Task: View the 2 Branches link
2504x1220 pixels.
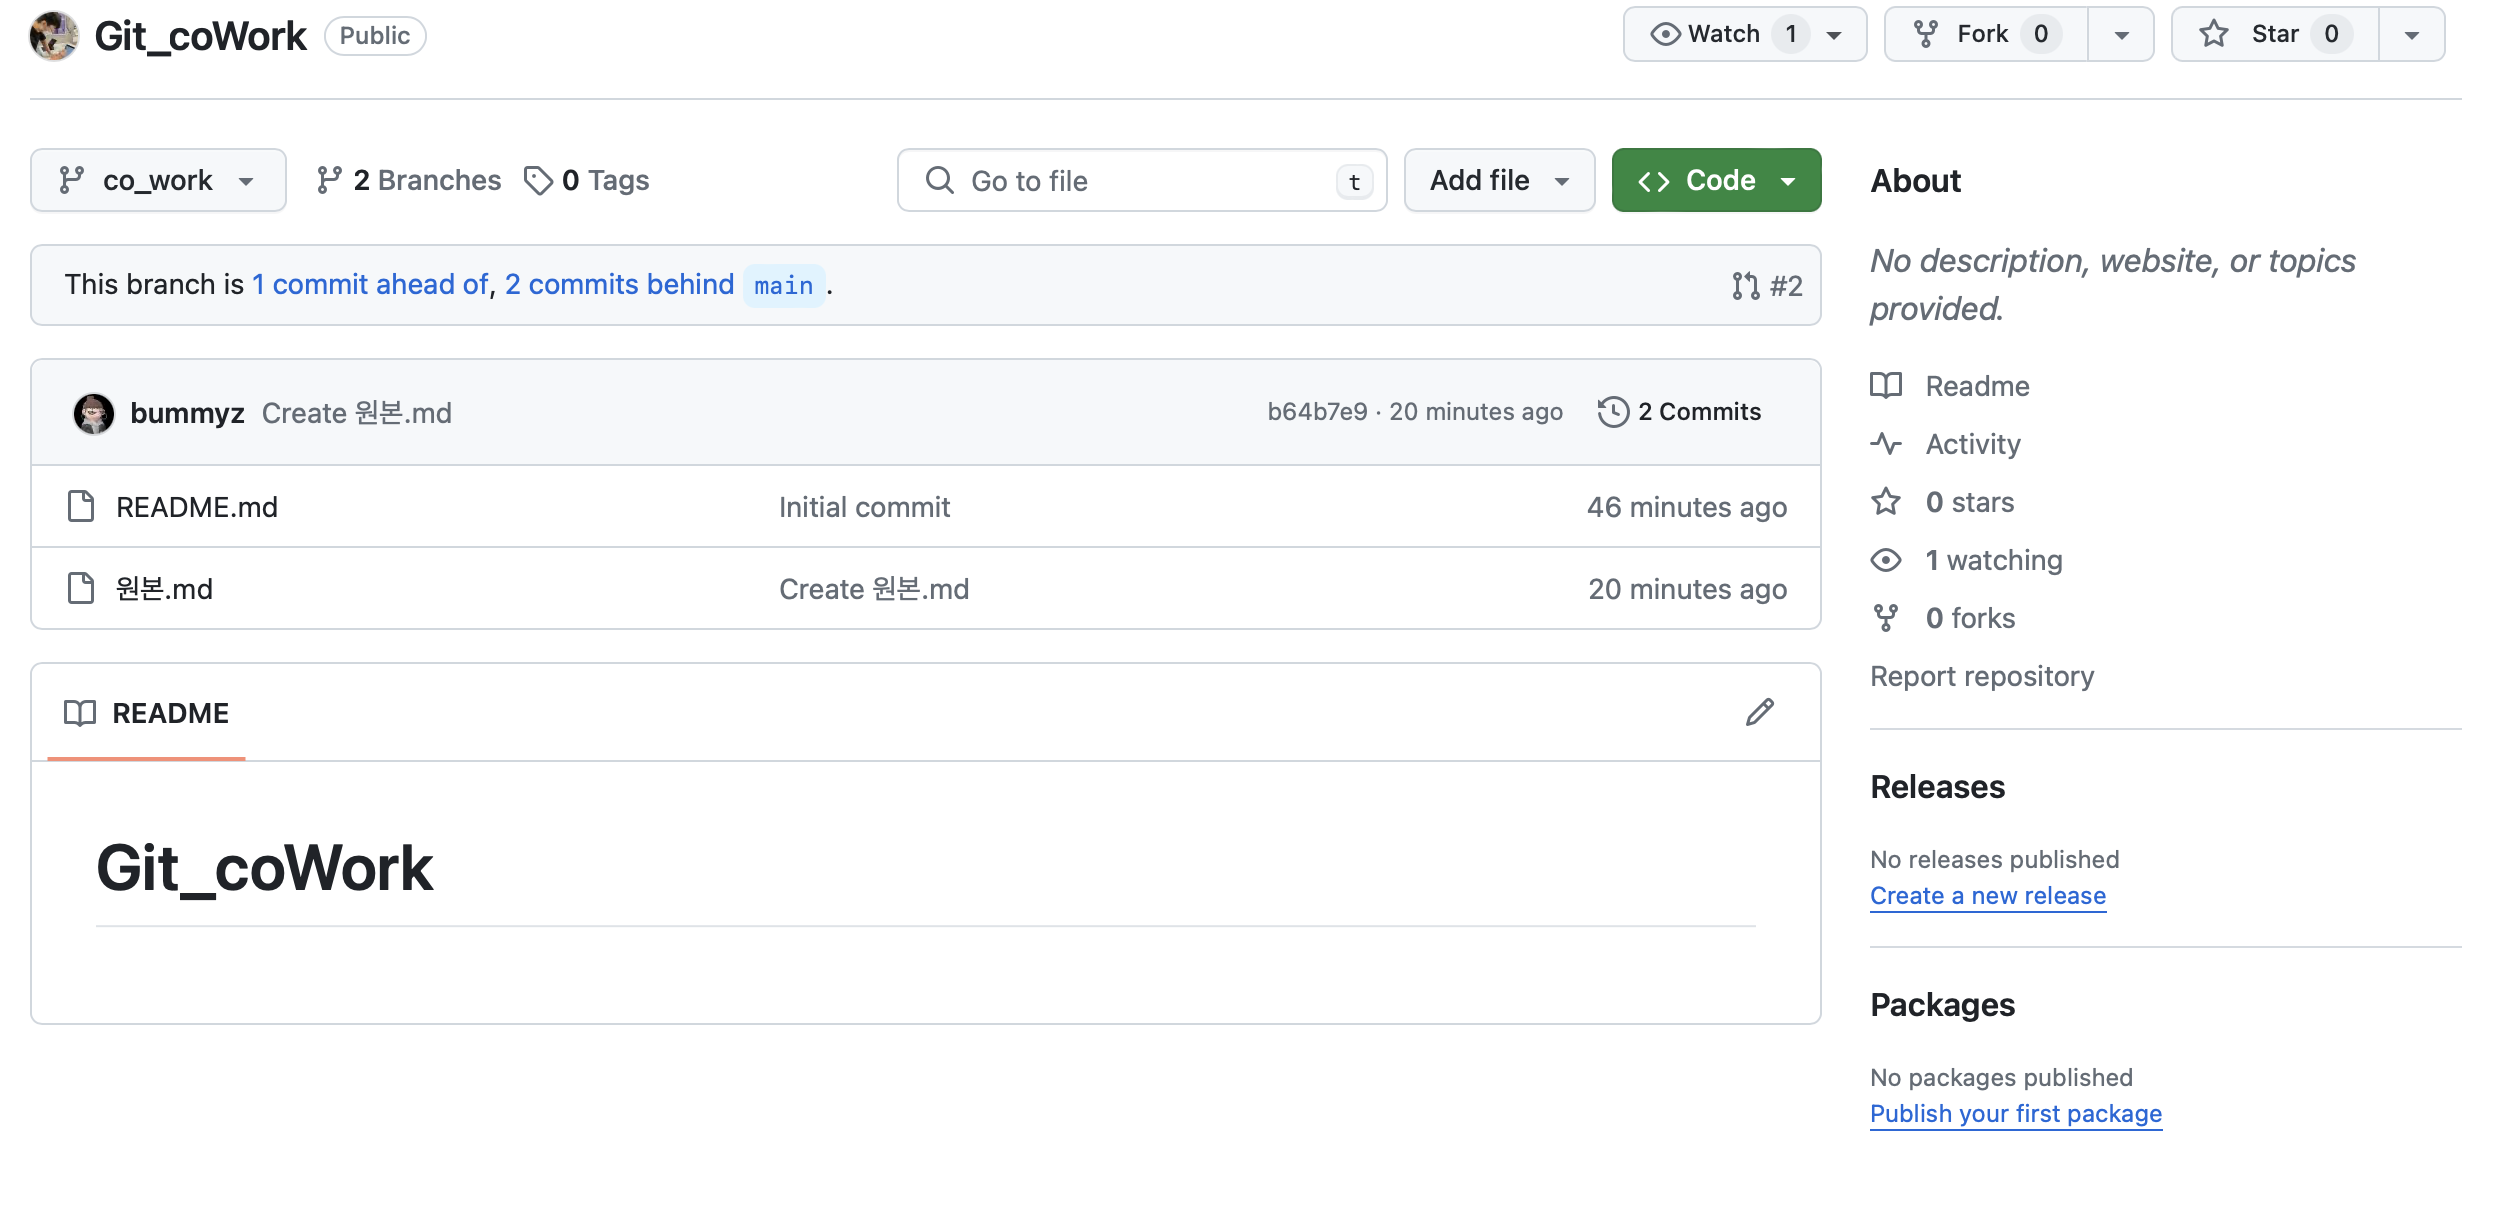Action: (408, 180)
